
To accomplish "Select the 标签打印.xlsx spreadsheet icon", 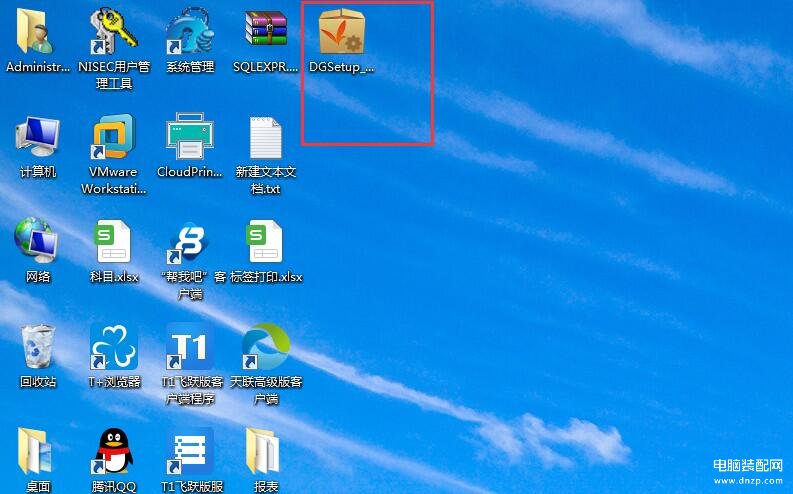I will coord(264,241).
